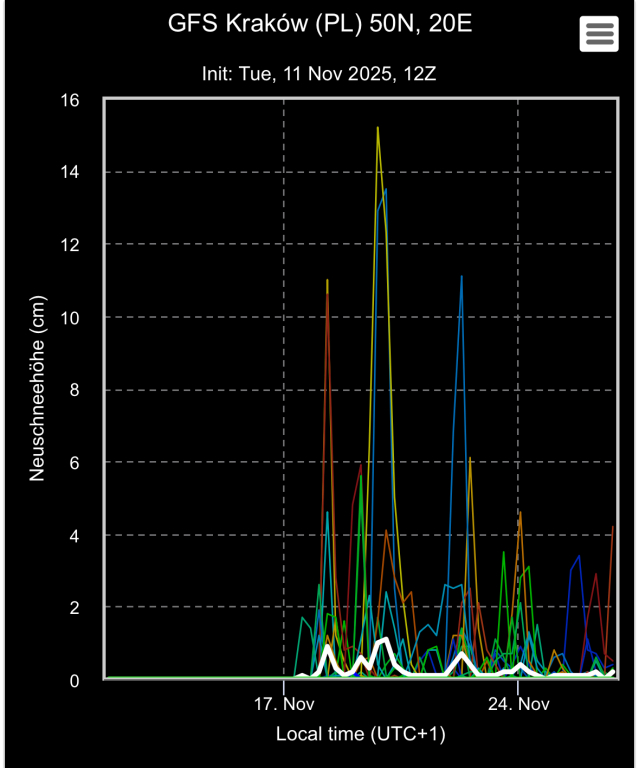The height and width of the screenshot is (768, 639).
Task: Click the 10 label on the y-axis
Action: 70,317
